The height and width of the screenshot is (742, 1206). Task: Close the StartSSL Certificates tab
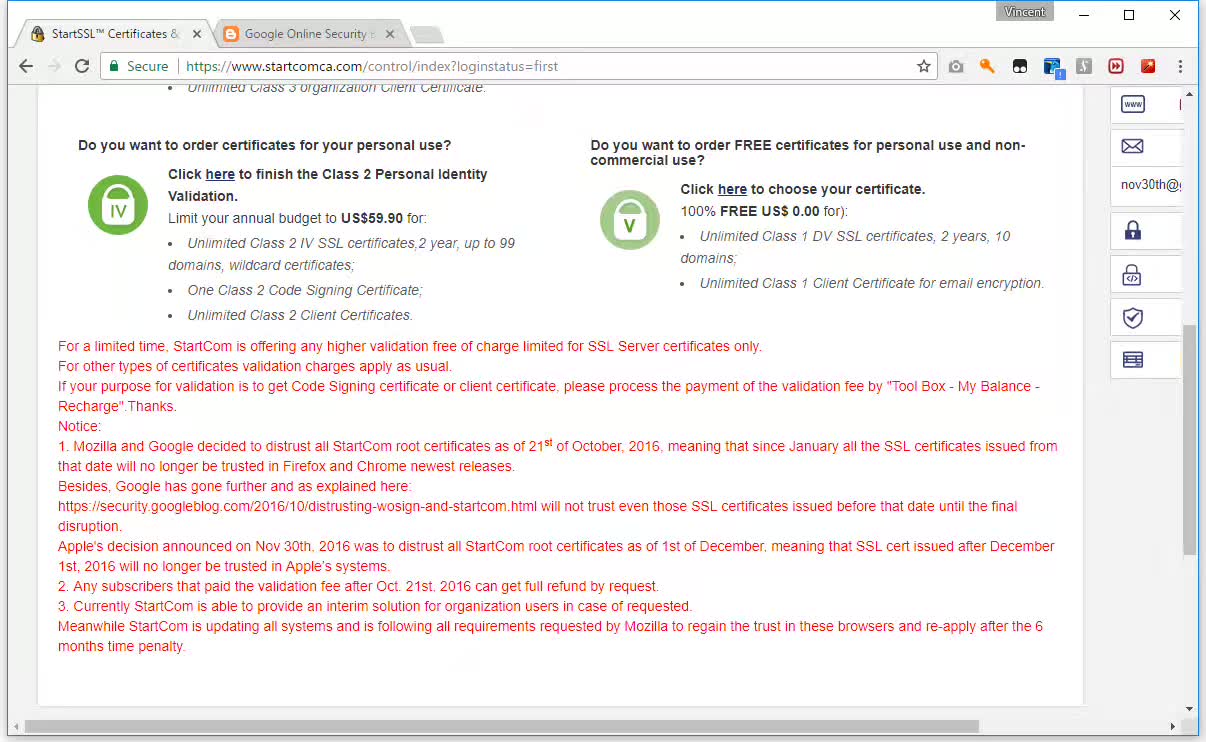[197, 34]
